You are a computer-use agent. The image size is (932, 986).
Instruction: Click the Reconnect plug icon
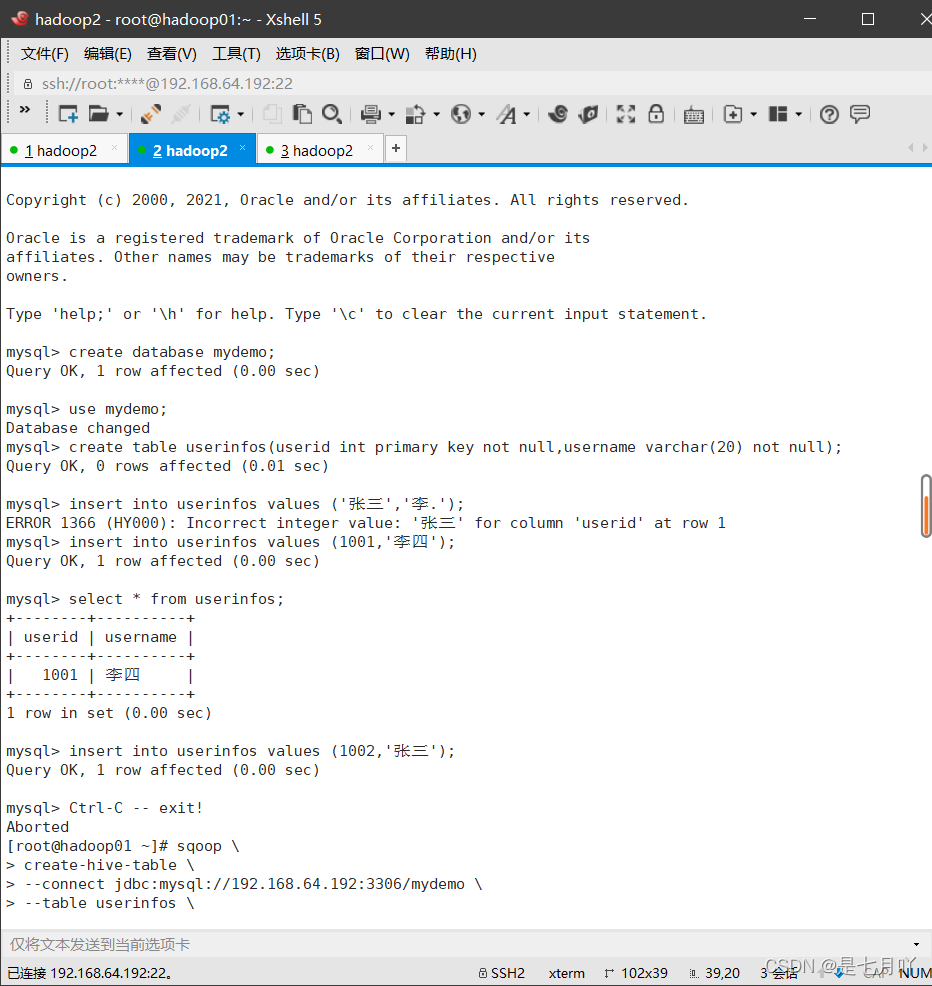(x=151, y=114)
